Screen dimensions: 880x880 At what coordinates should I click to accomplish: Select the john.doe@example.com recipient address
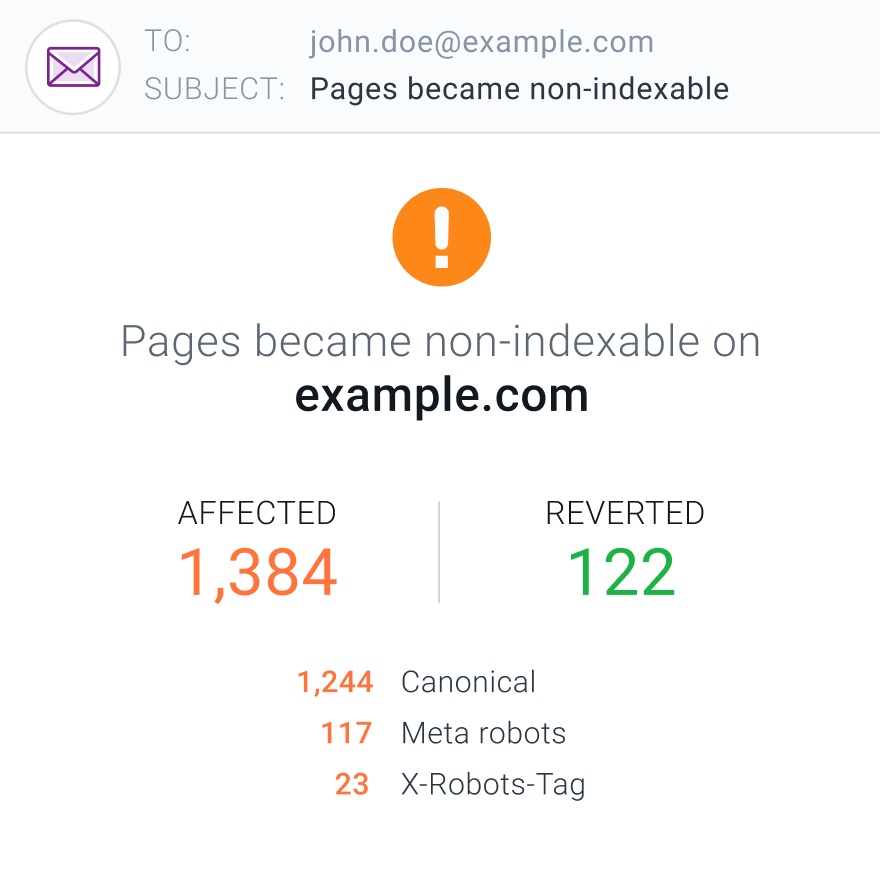pos(482,42)
